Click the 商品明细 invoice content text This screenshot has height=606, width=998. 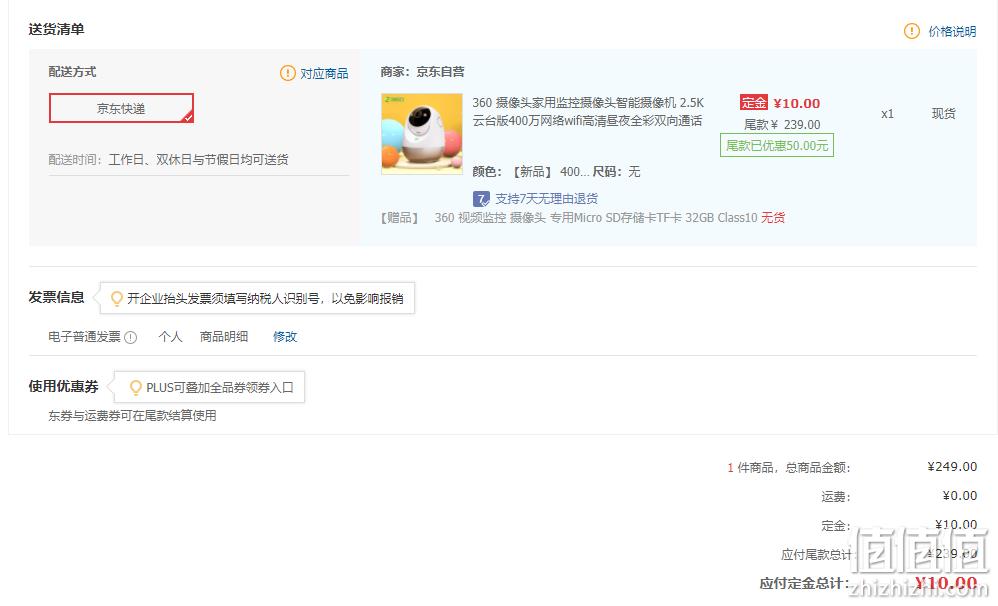point(223,337)
